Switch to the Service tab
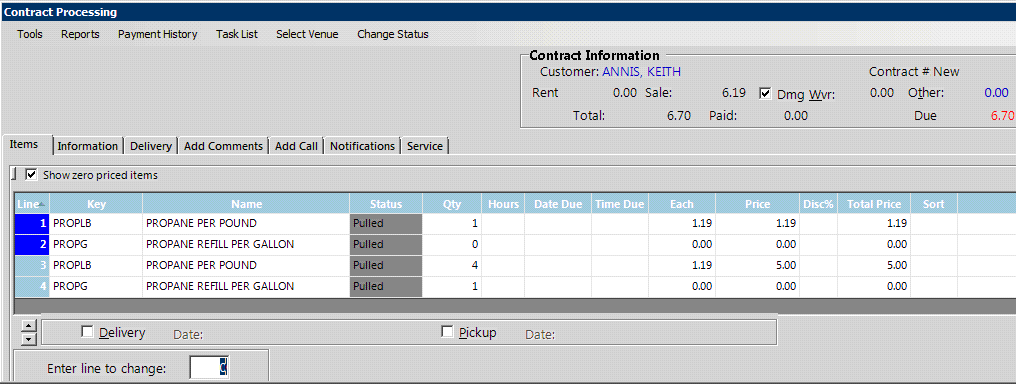The height and width of the screenshot is (384, 1016). pos(425,146)
